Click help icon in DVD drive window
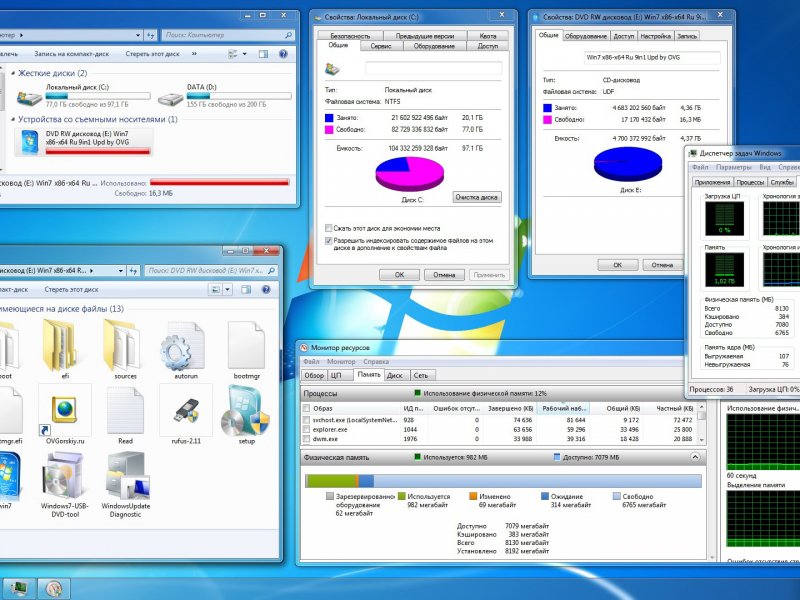Screen dimensions: 800x600 pyautogui.click(x=266, y=289)
